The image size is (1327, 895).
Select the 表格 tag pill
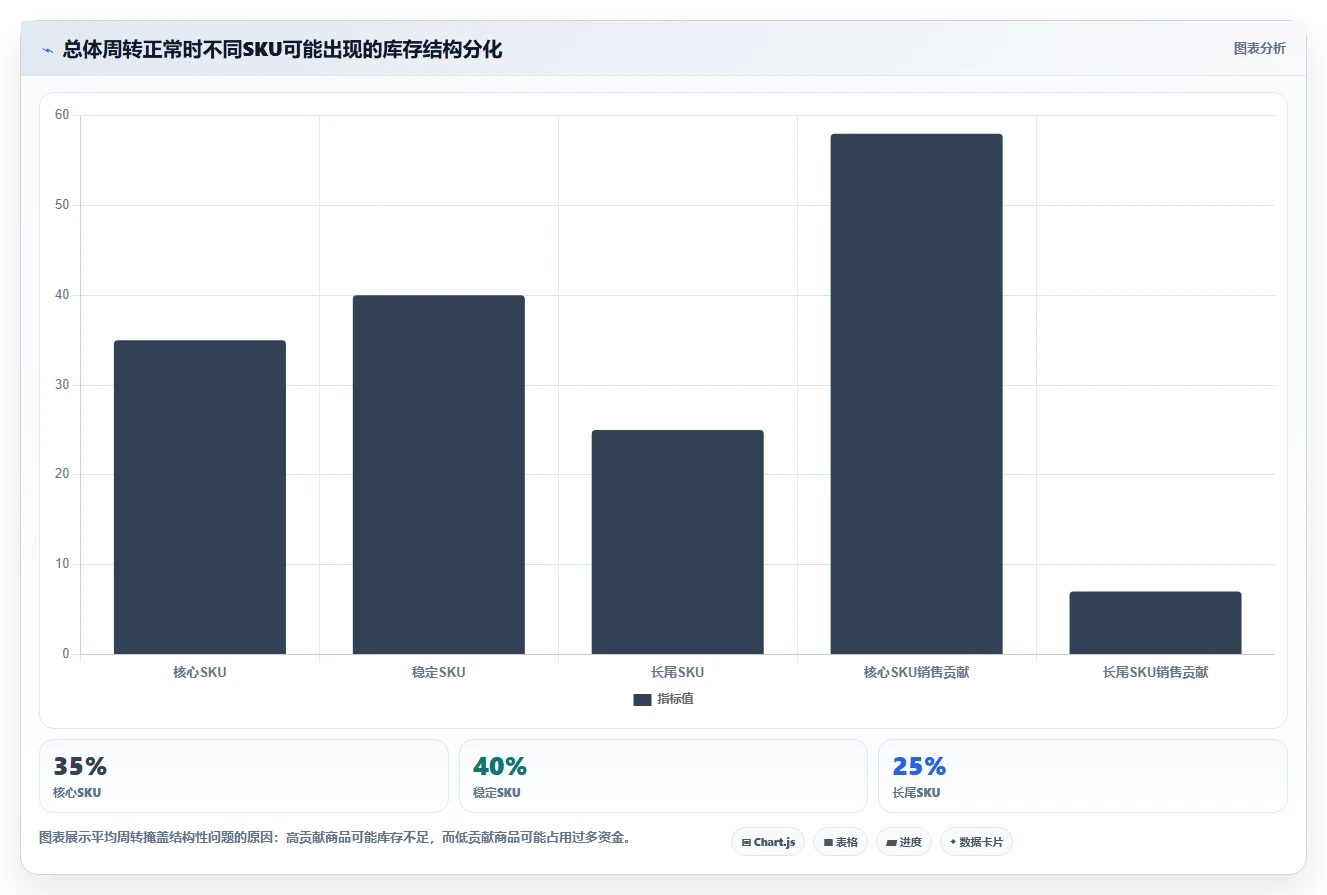841,842
